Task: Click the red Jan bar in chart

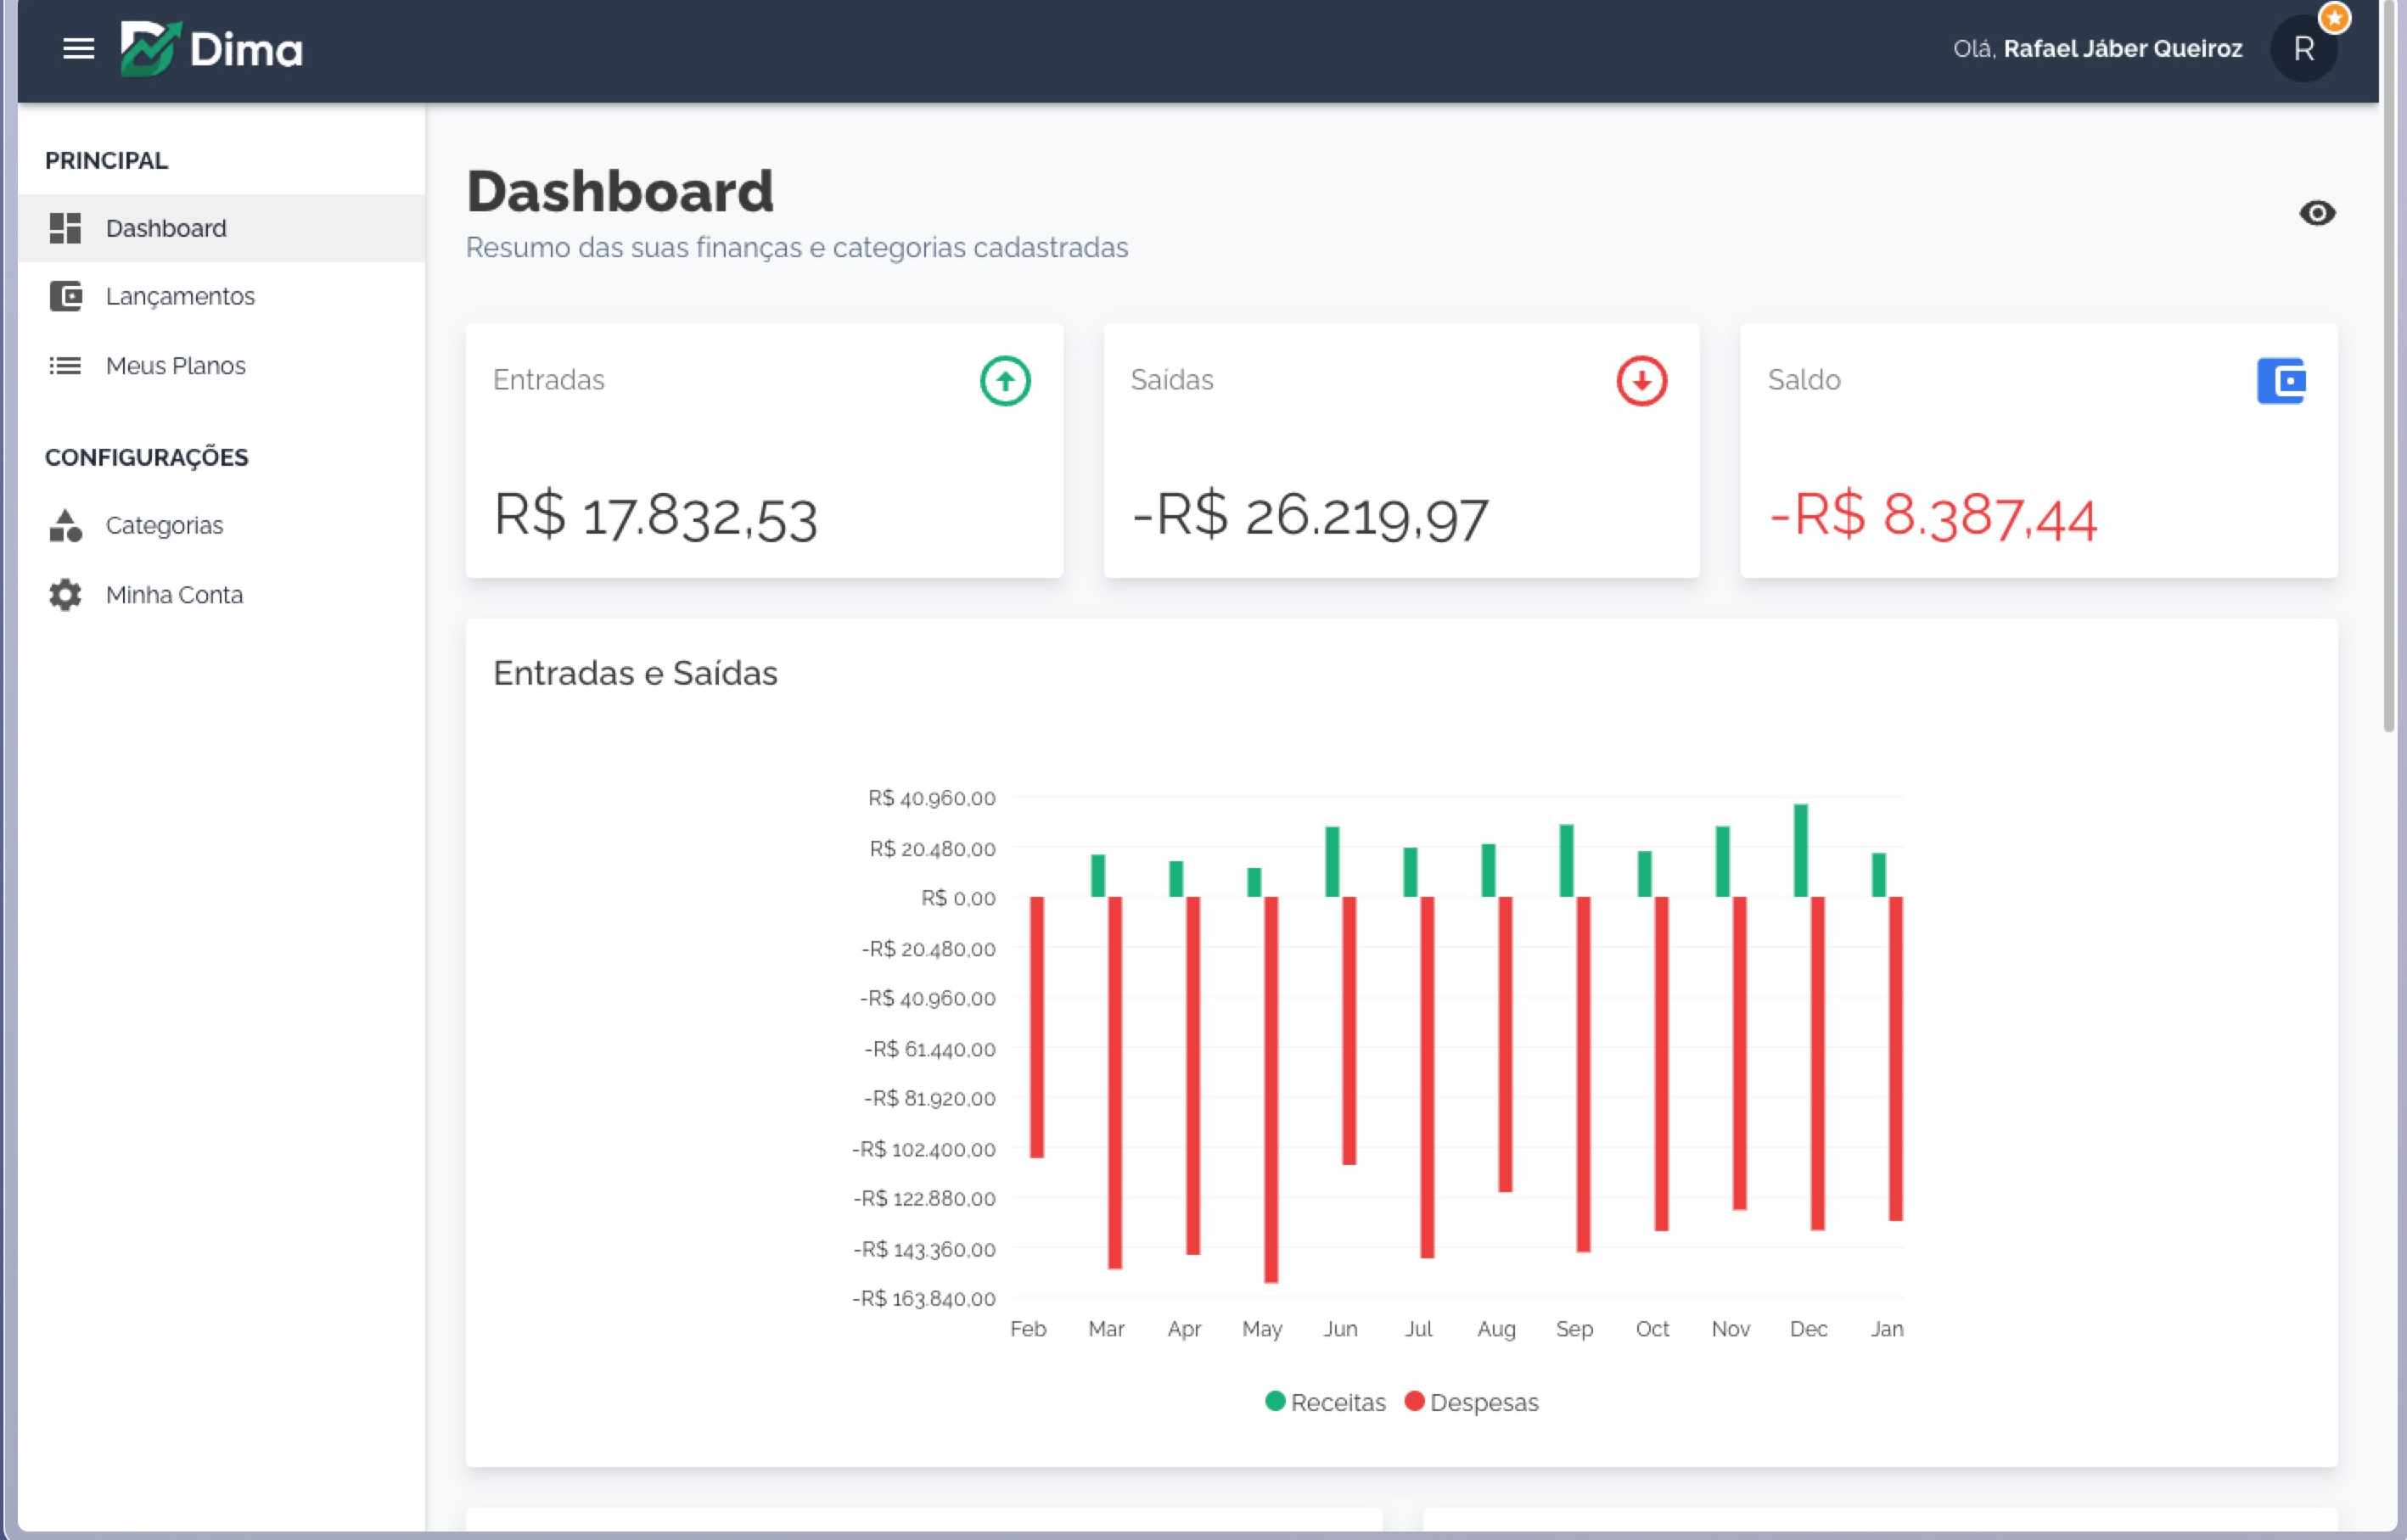Action: pyautogui.click(x=1895, y=1058)
